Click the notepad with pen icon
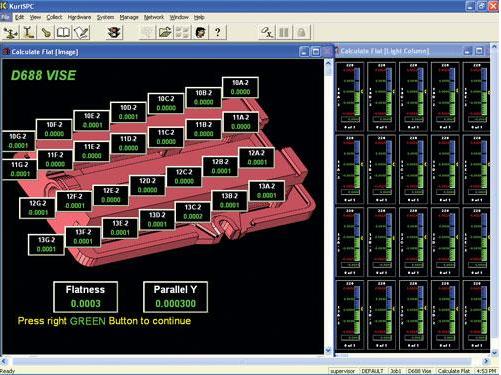This screenshot has height=375, width=501. point(81,32)
